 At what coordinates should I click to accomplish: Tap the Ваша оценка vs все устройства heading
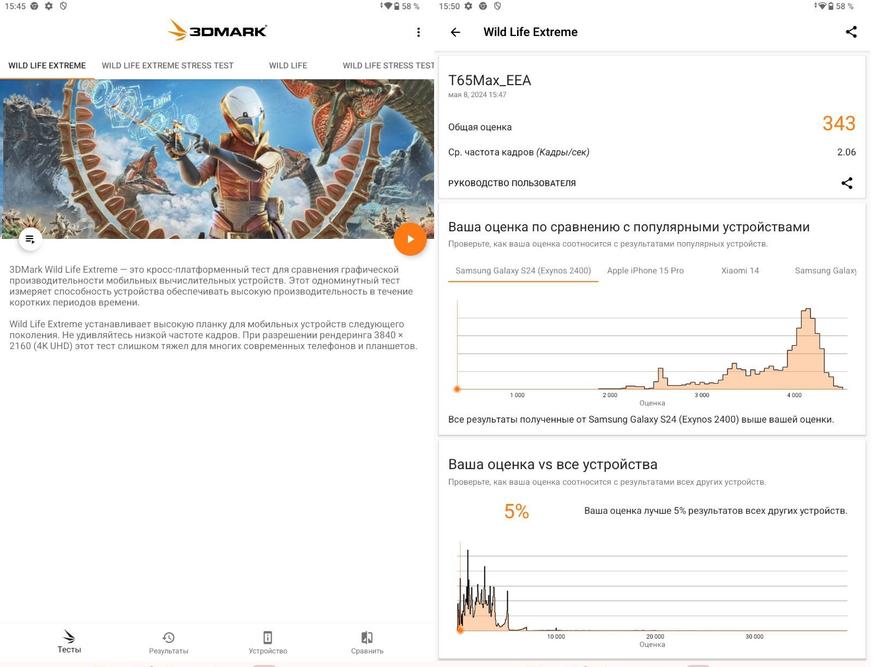click(x=553, y=465)
